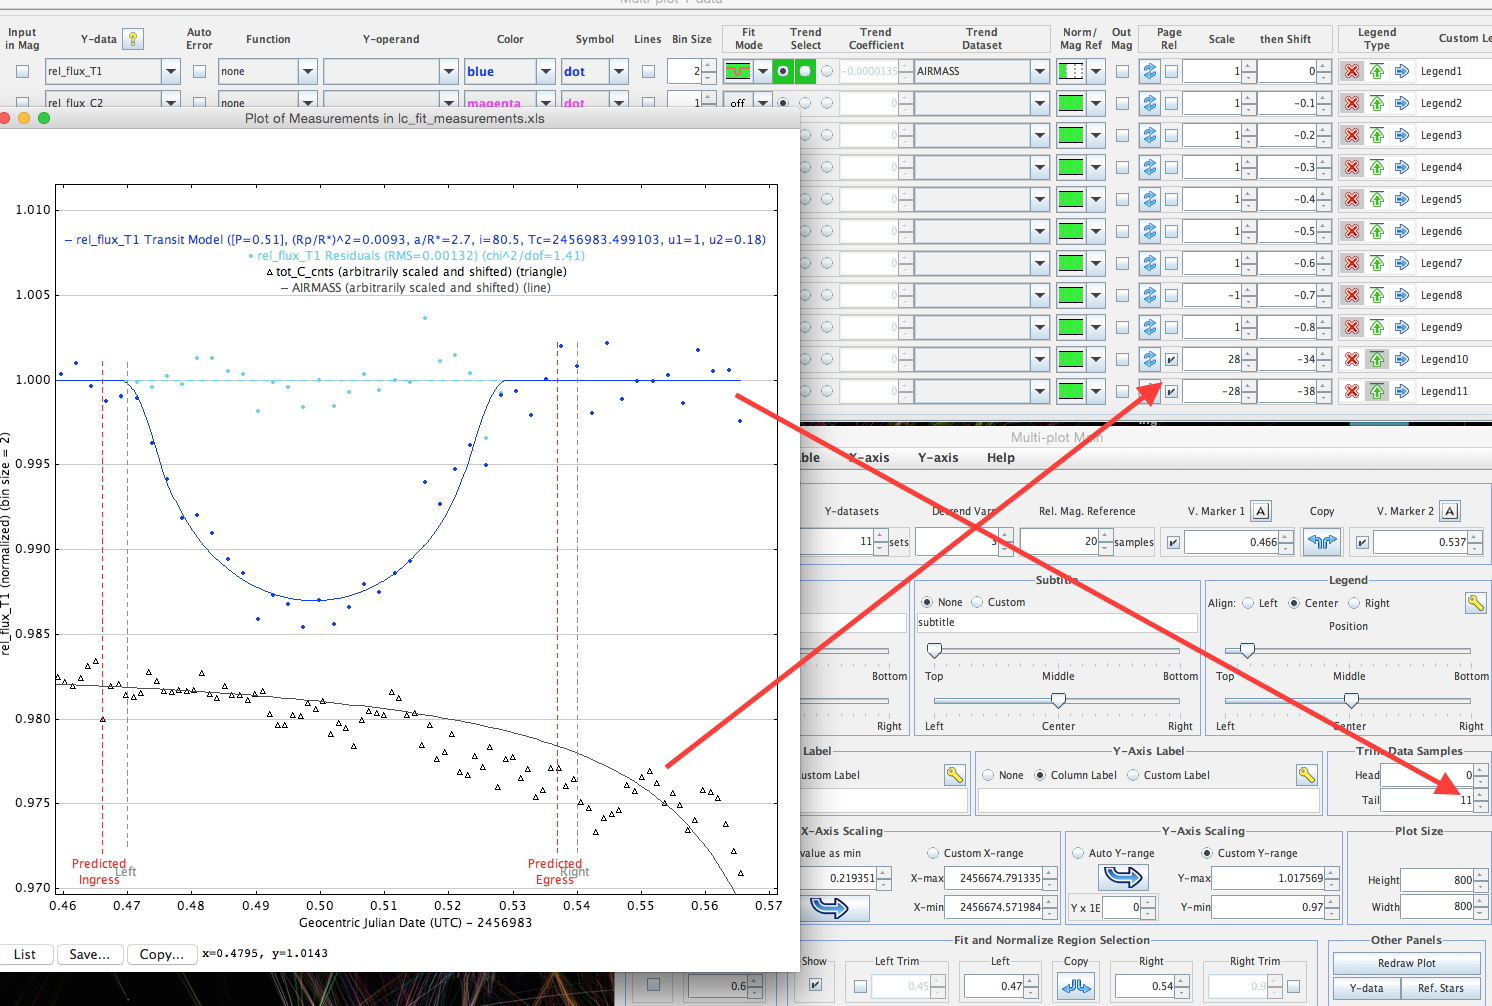Screen dimensions: 1492x1006
Task: Click the Copy arrows icon between the V. Markers
Action: [x=1322, y=542]
